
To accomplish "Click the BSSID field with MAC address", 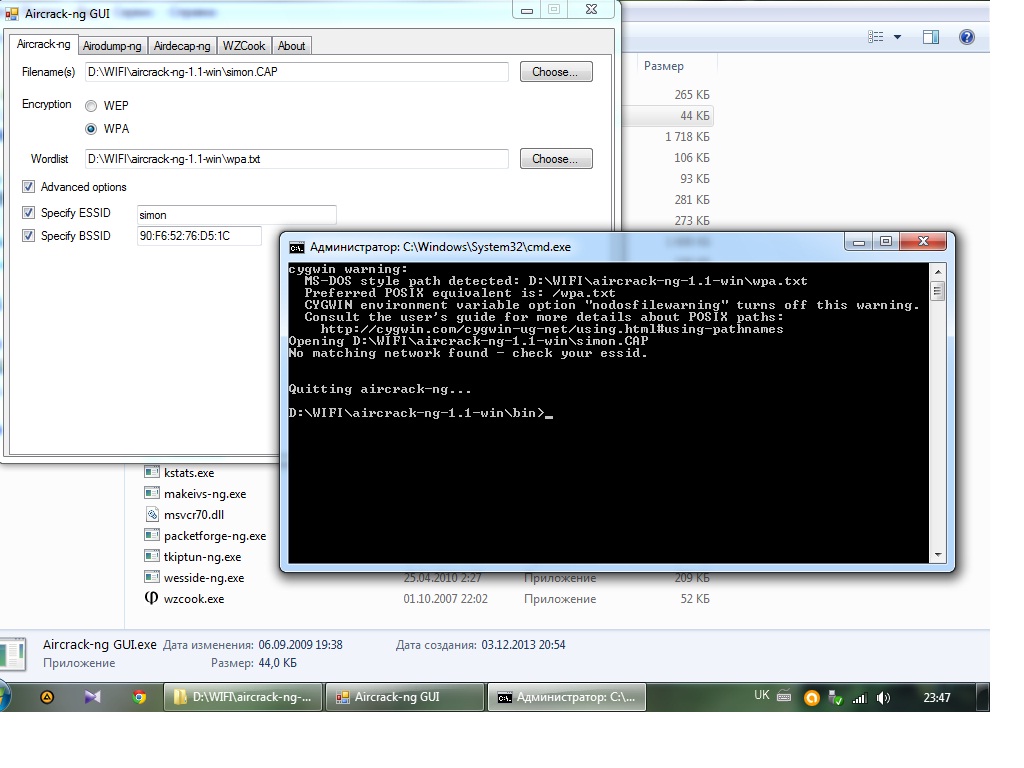I will click(x=199, y=236).
